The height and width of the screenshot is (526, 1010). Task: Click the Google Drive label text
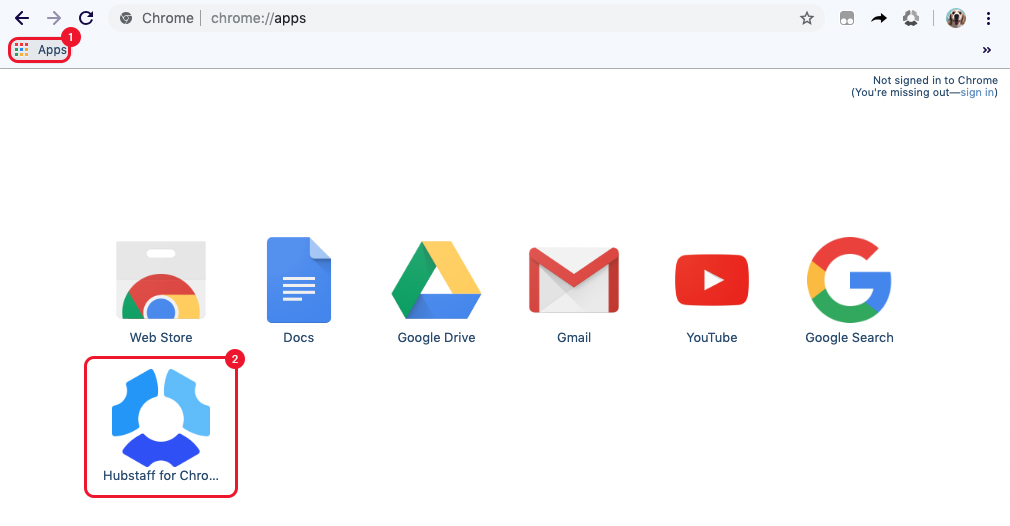coord(436,337)
